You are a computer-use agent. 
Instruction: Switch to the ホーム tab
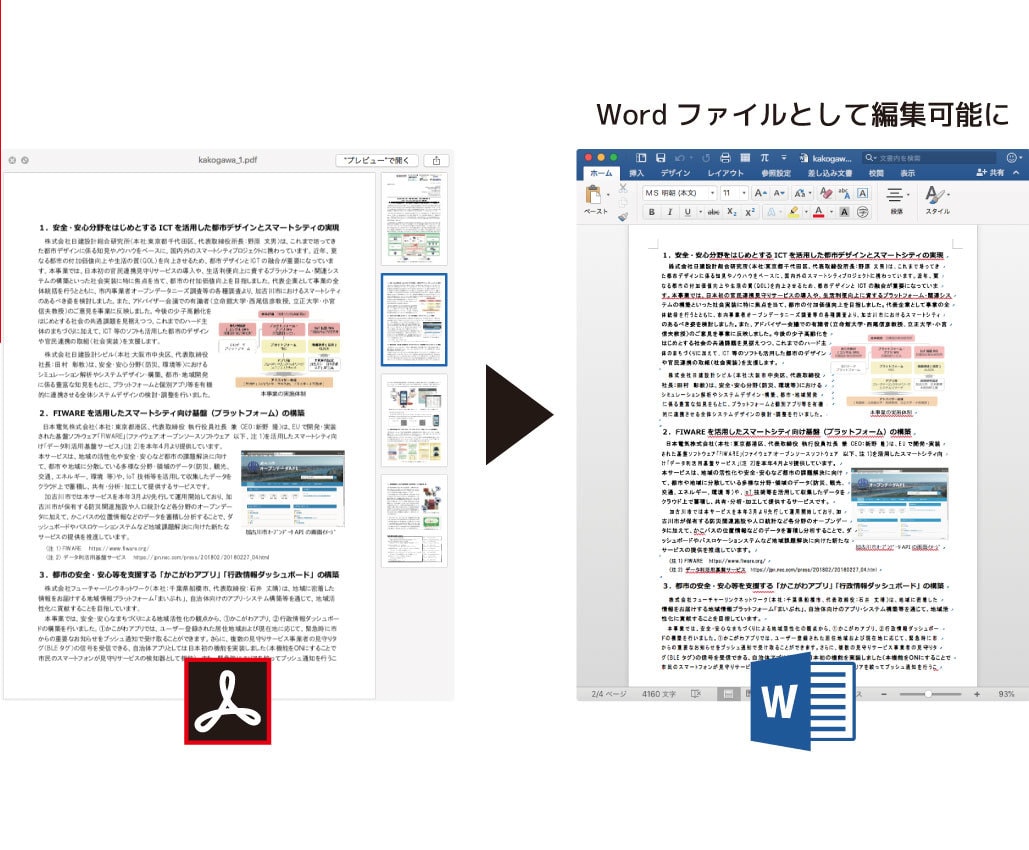(601, 173)
